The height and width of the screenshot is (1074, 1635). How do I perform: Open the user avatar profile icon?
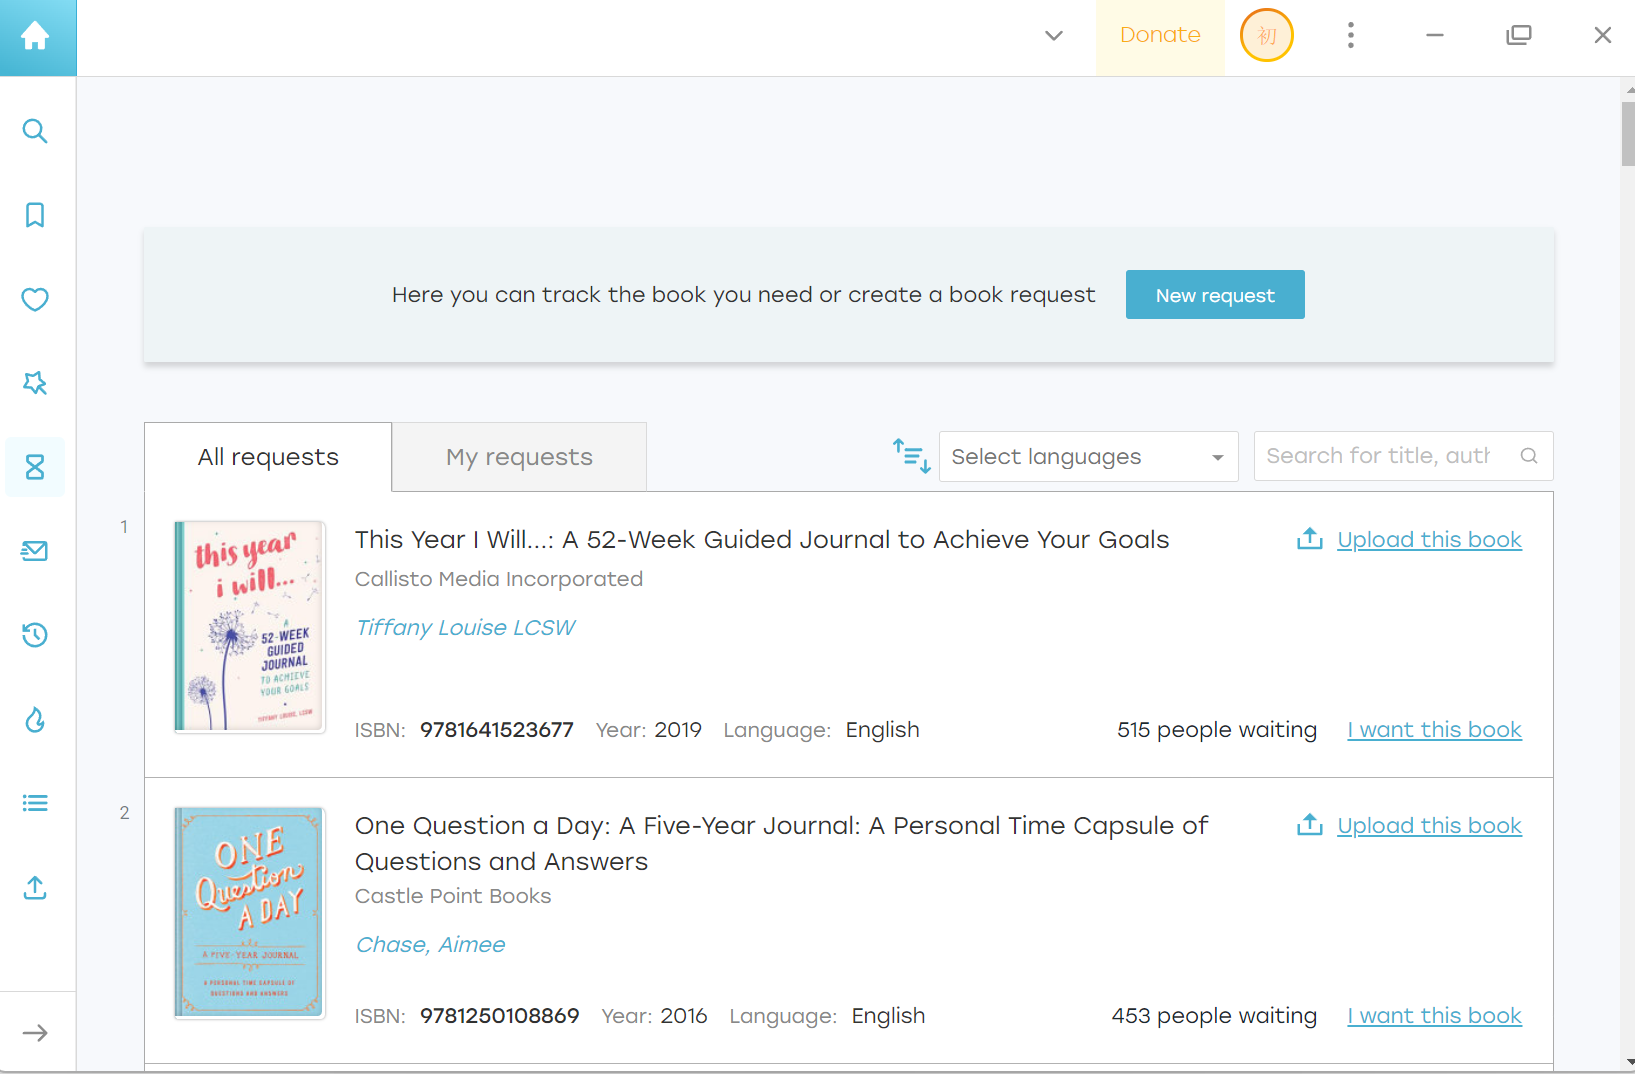[x=1267, y=35]
